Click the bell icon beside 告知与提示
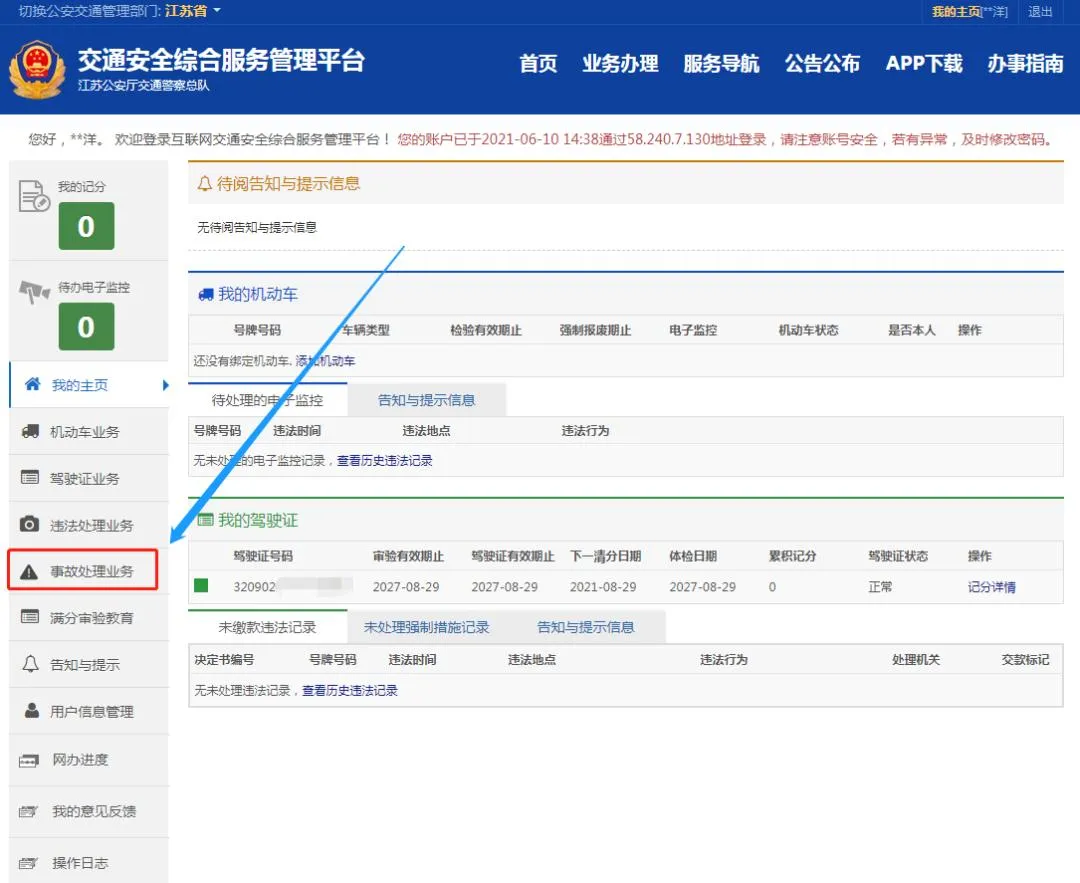 (30, 665)
